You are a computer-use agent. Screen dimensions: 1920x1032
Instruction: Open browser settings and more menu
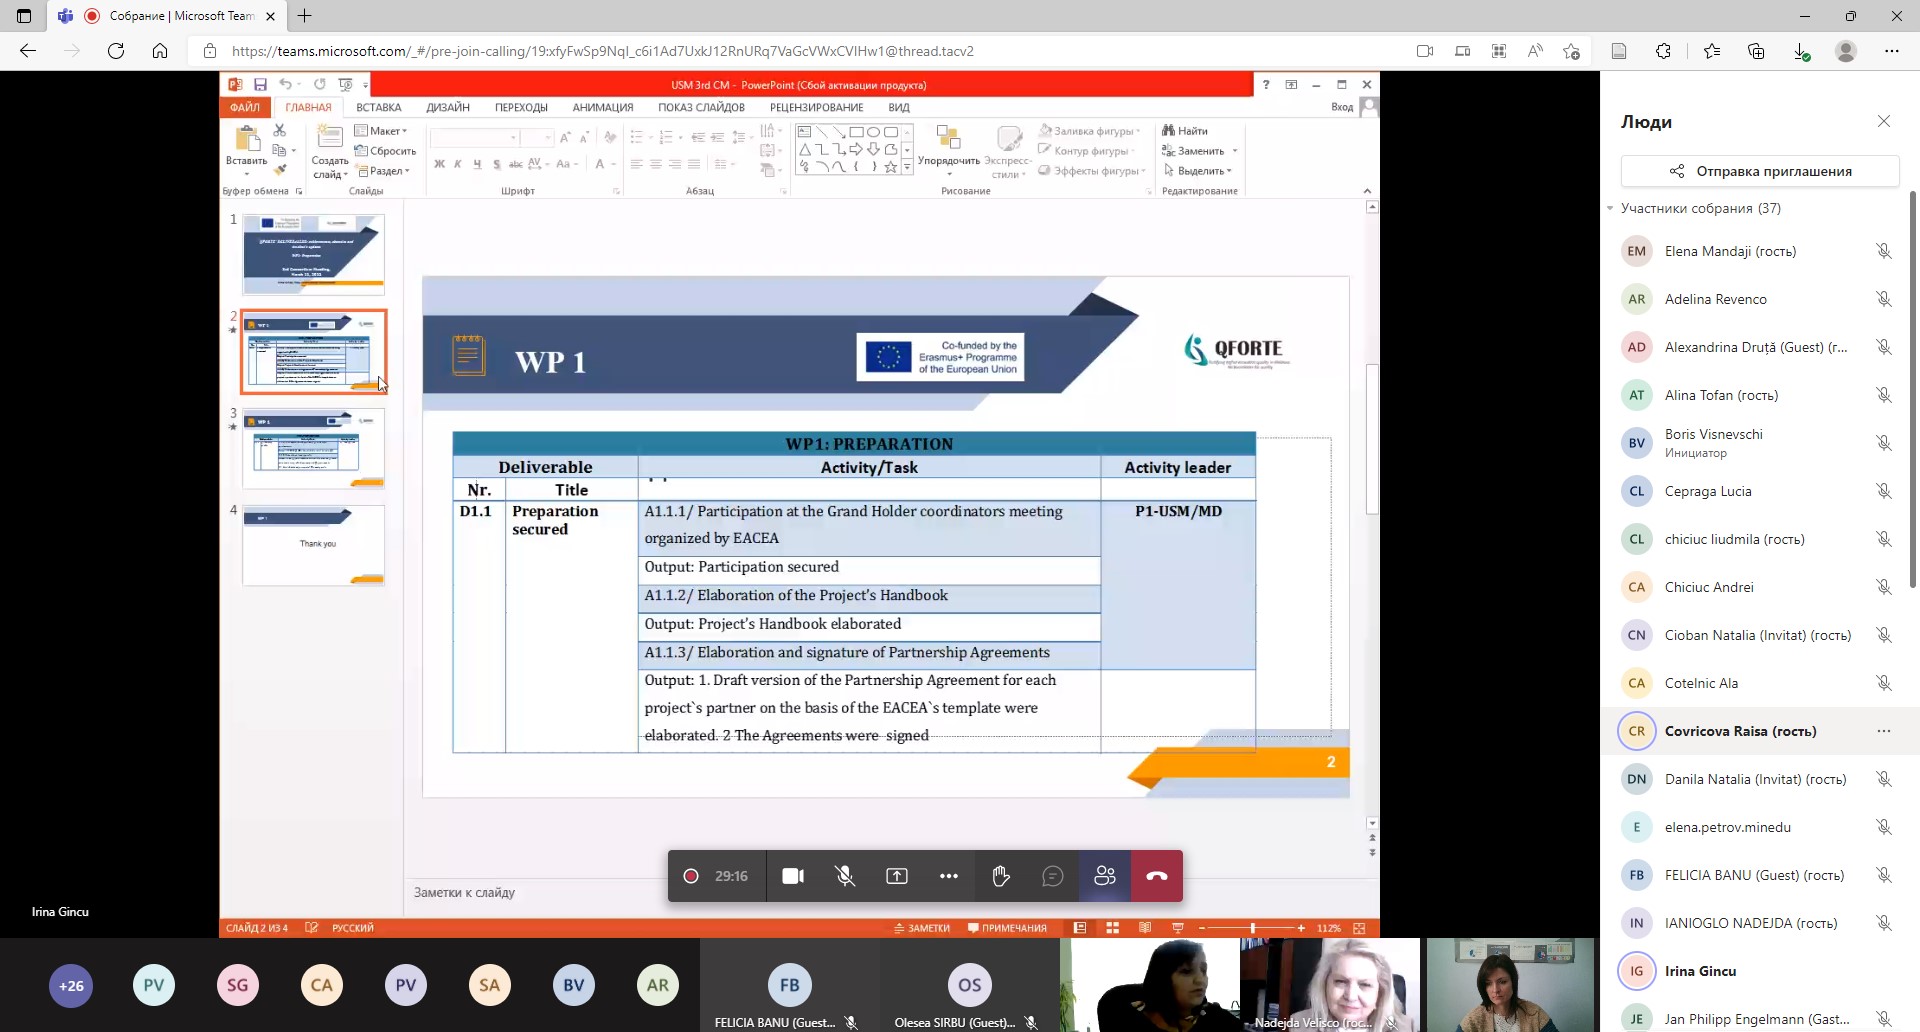(1891, 51)
